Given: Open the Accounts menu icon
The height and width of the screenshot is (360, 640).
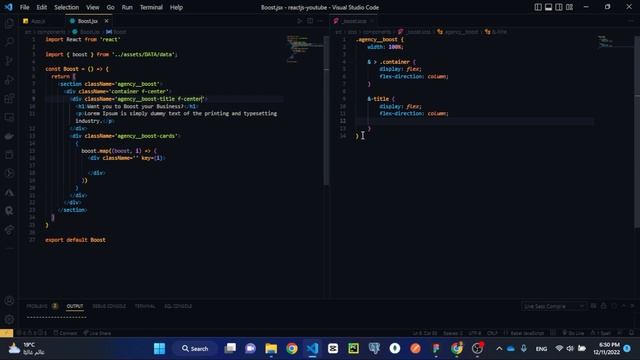Looking at the screenshot, I should click(9, 301).
